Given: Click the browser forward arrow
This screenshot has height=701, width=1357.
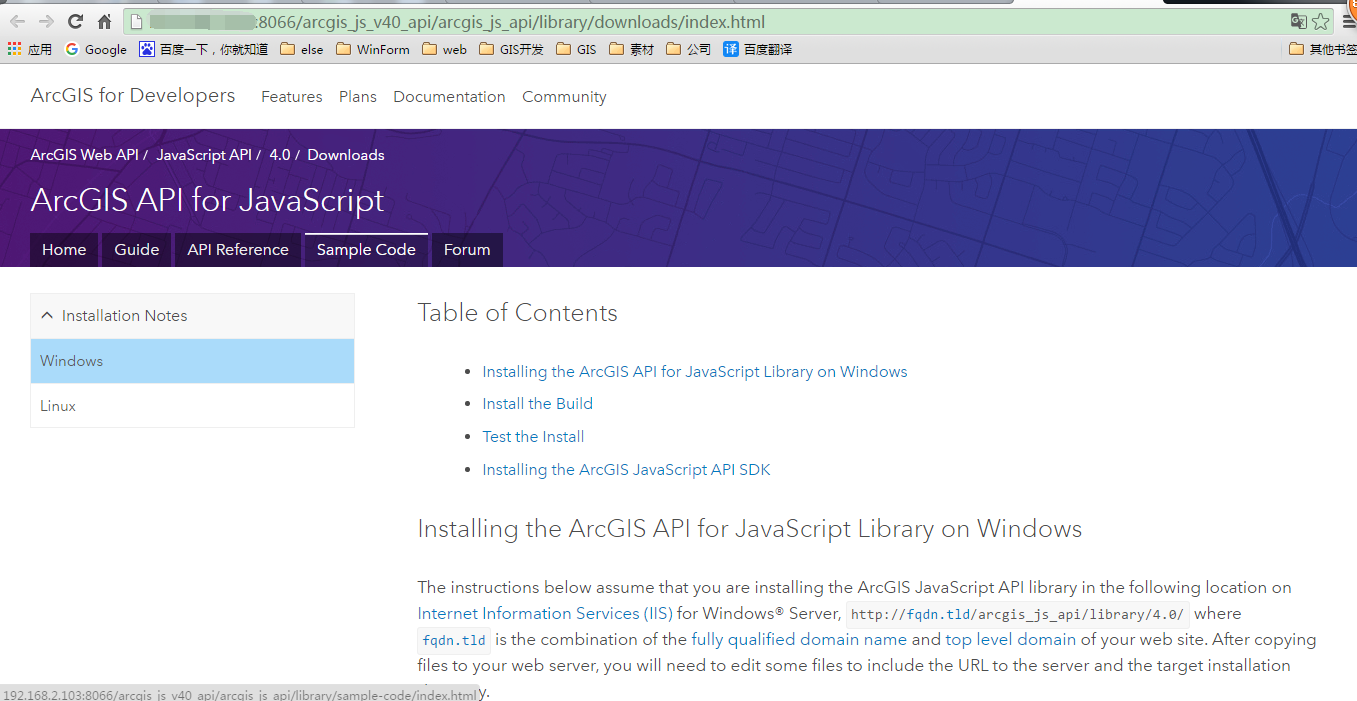Looking at the screenshot, I should (46, 21).
